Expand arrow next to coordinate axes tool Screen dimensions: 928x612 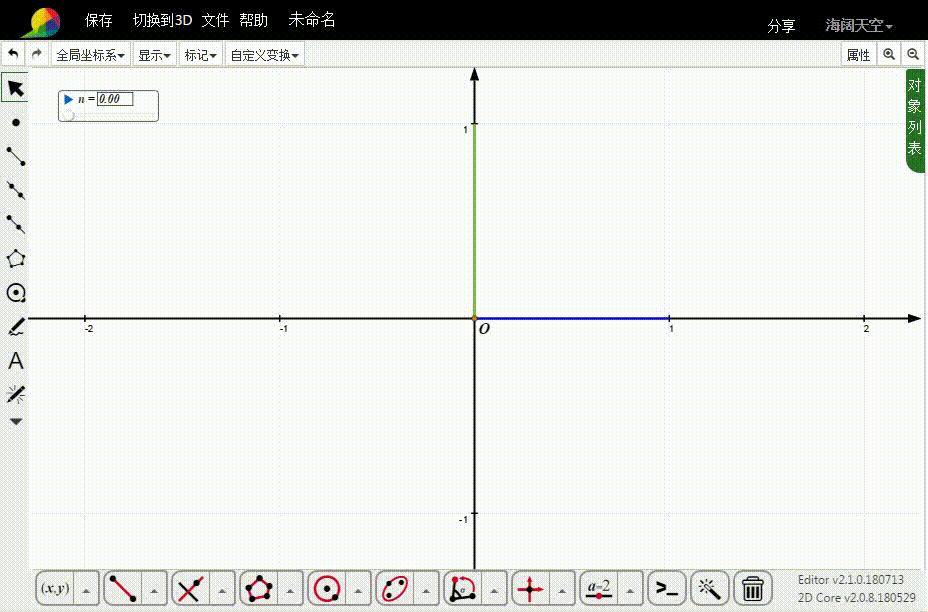562,590
